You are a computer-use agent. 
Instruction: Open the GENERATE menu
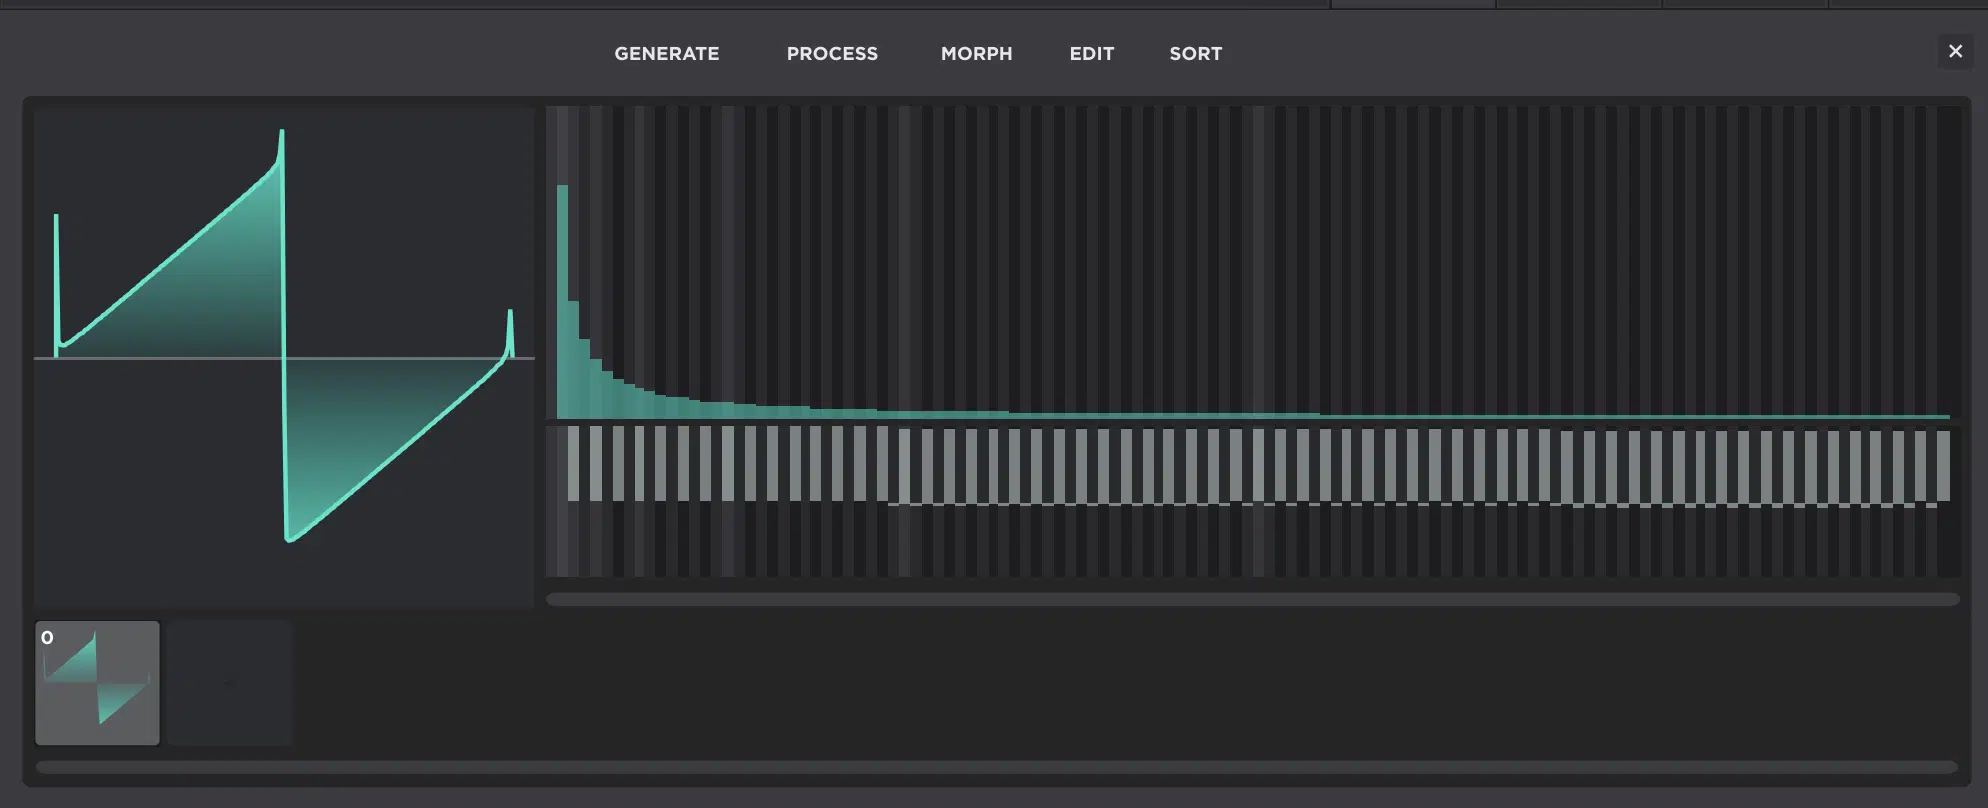666,54
